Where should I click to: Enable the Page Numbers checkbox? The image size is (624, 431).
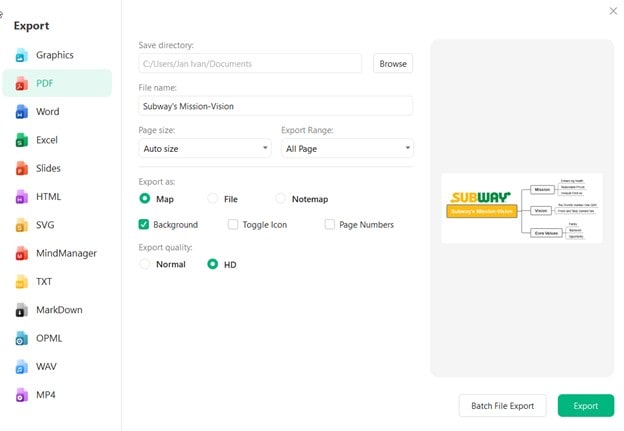coord(330,224)
